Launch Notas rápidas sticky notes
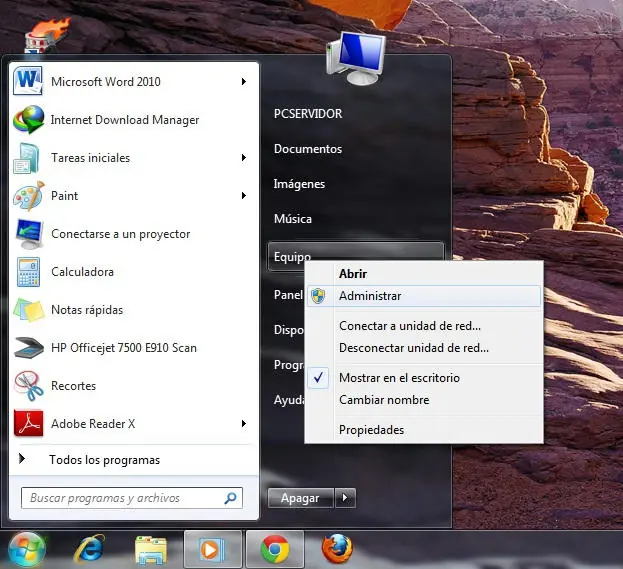Screen dimensions: 623x569 [86, 310]
